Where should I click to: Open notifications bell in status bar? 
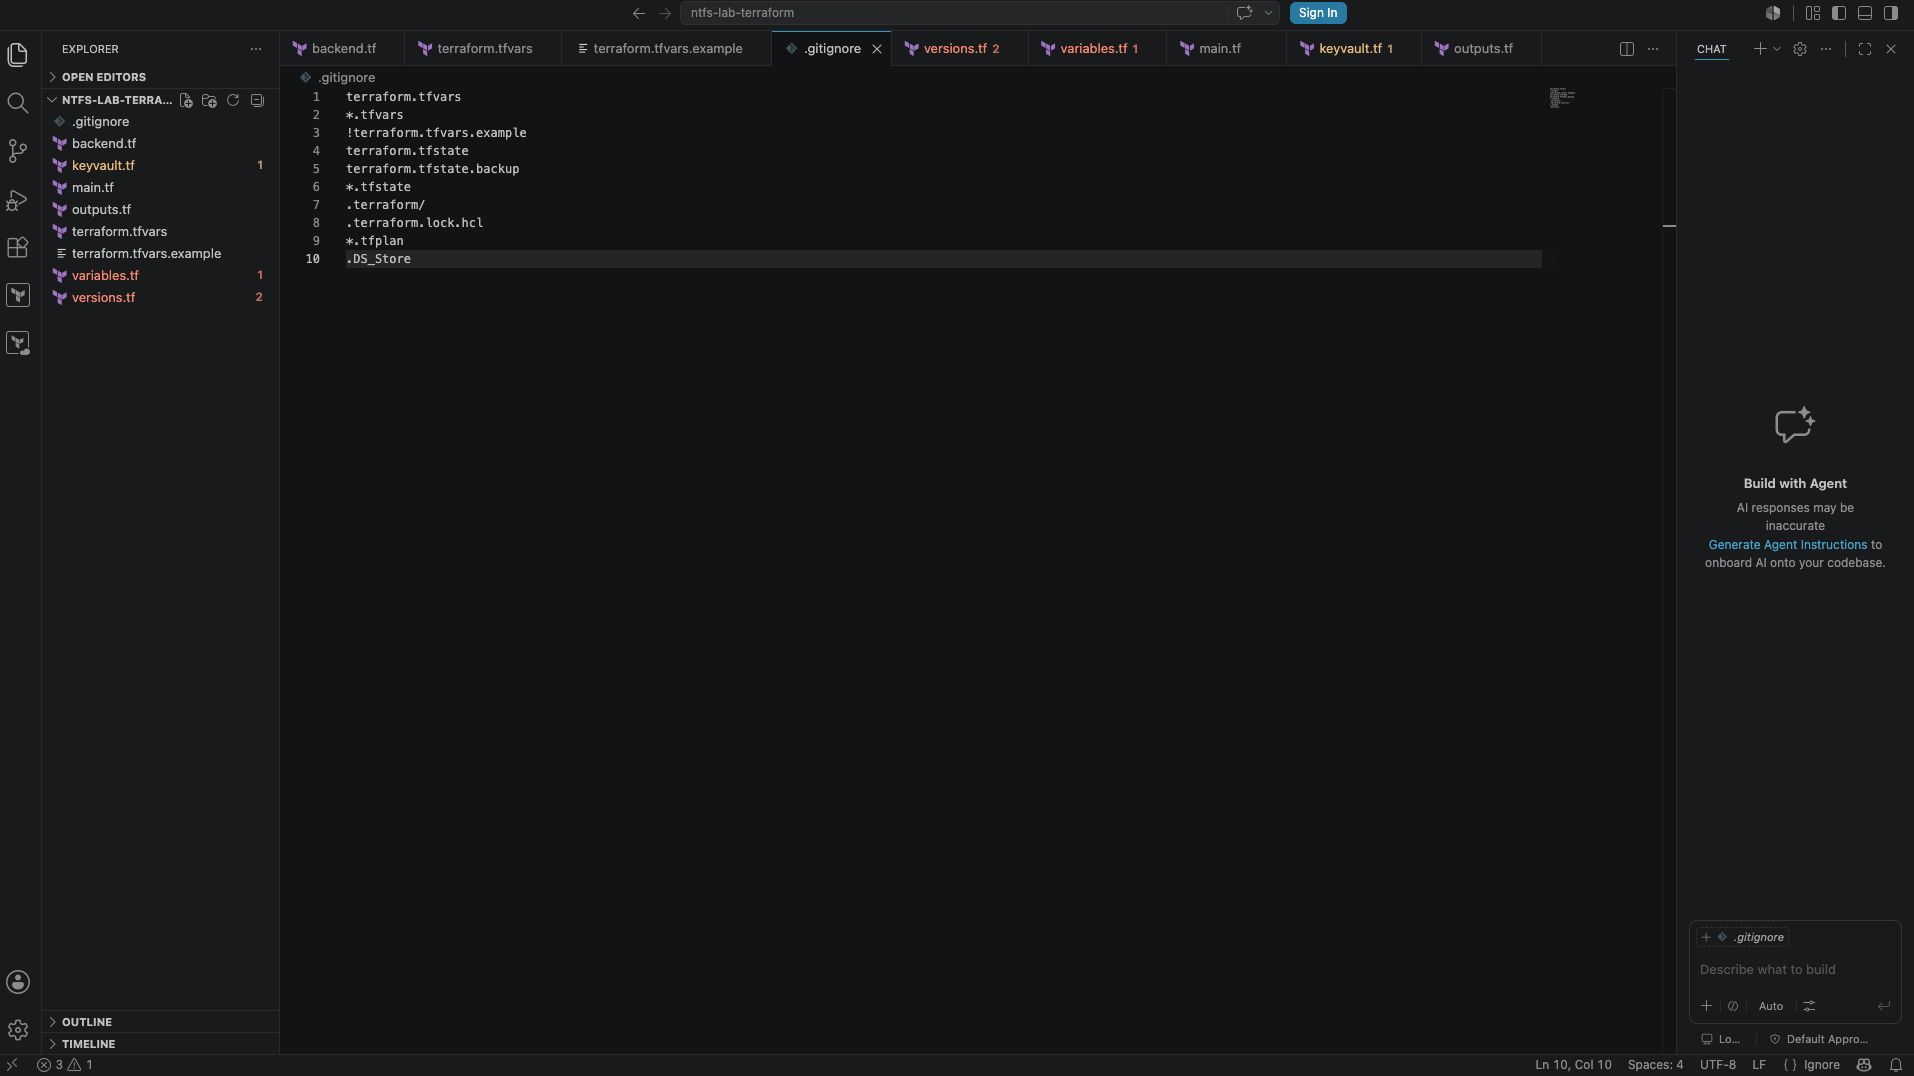[x=1896, y=1065]
